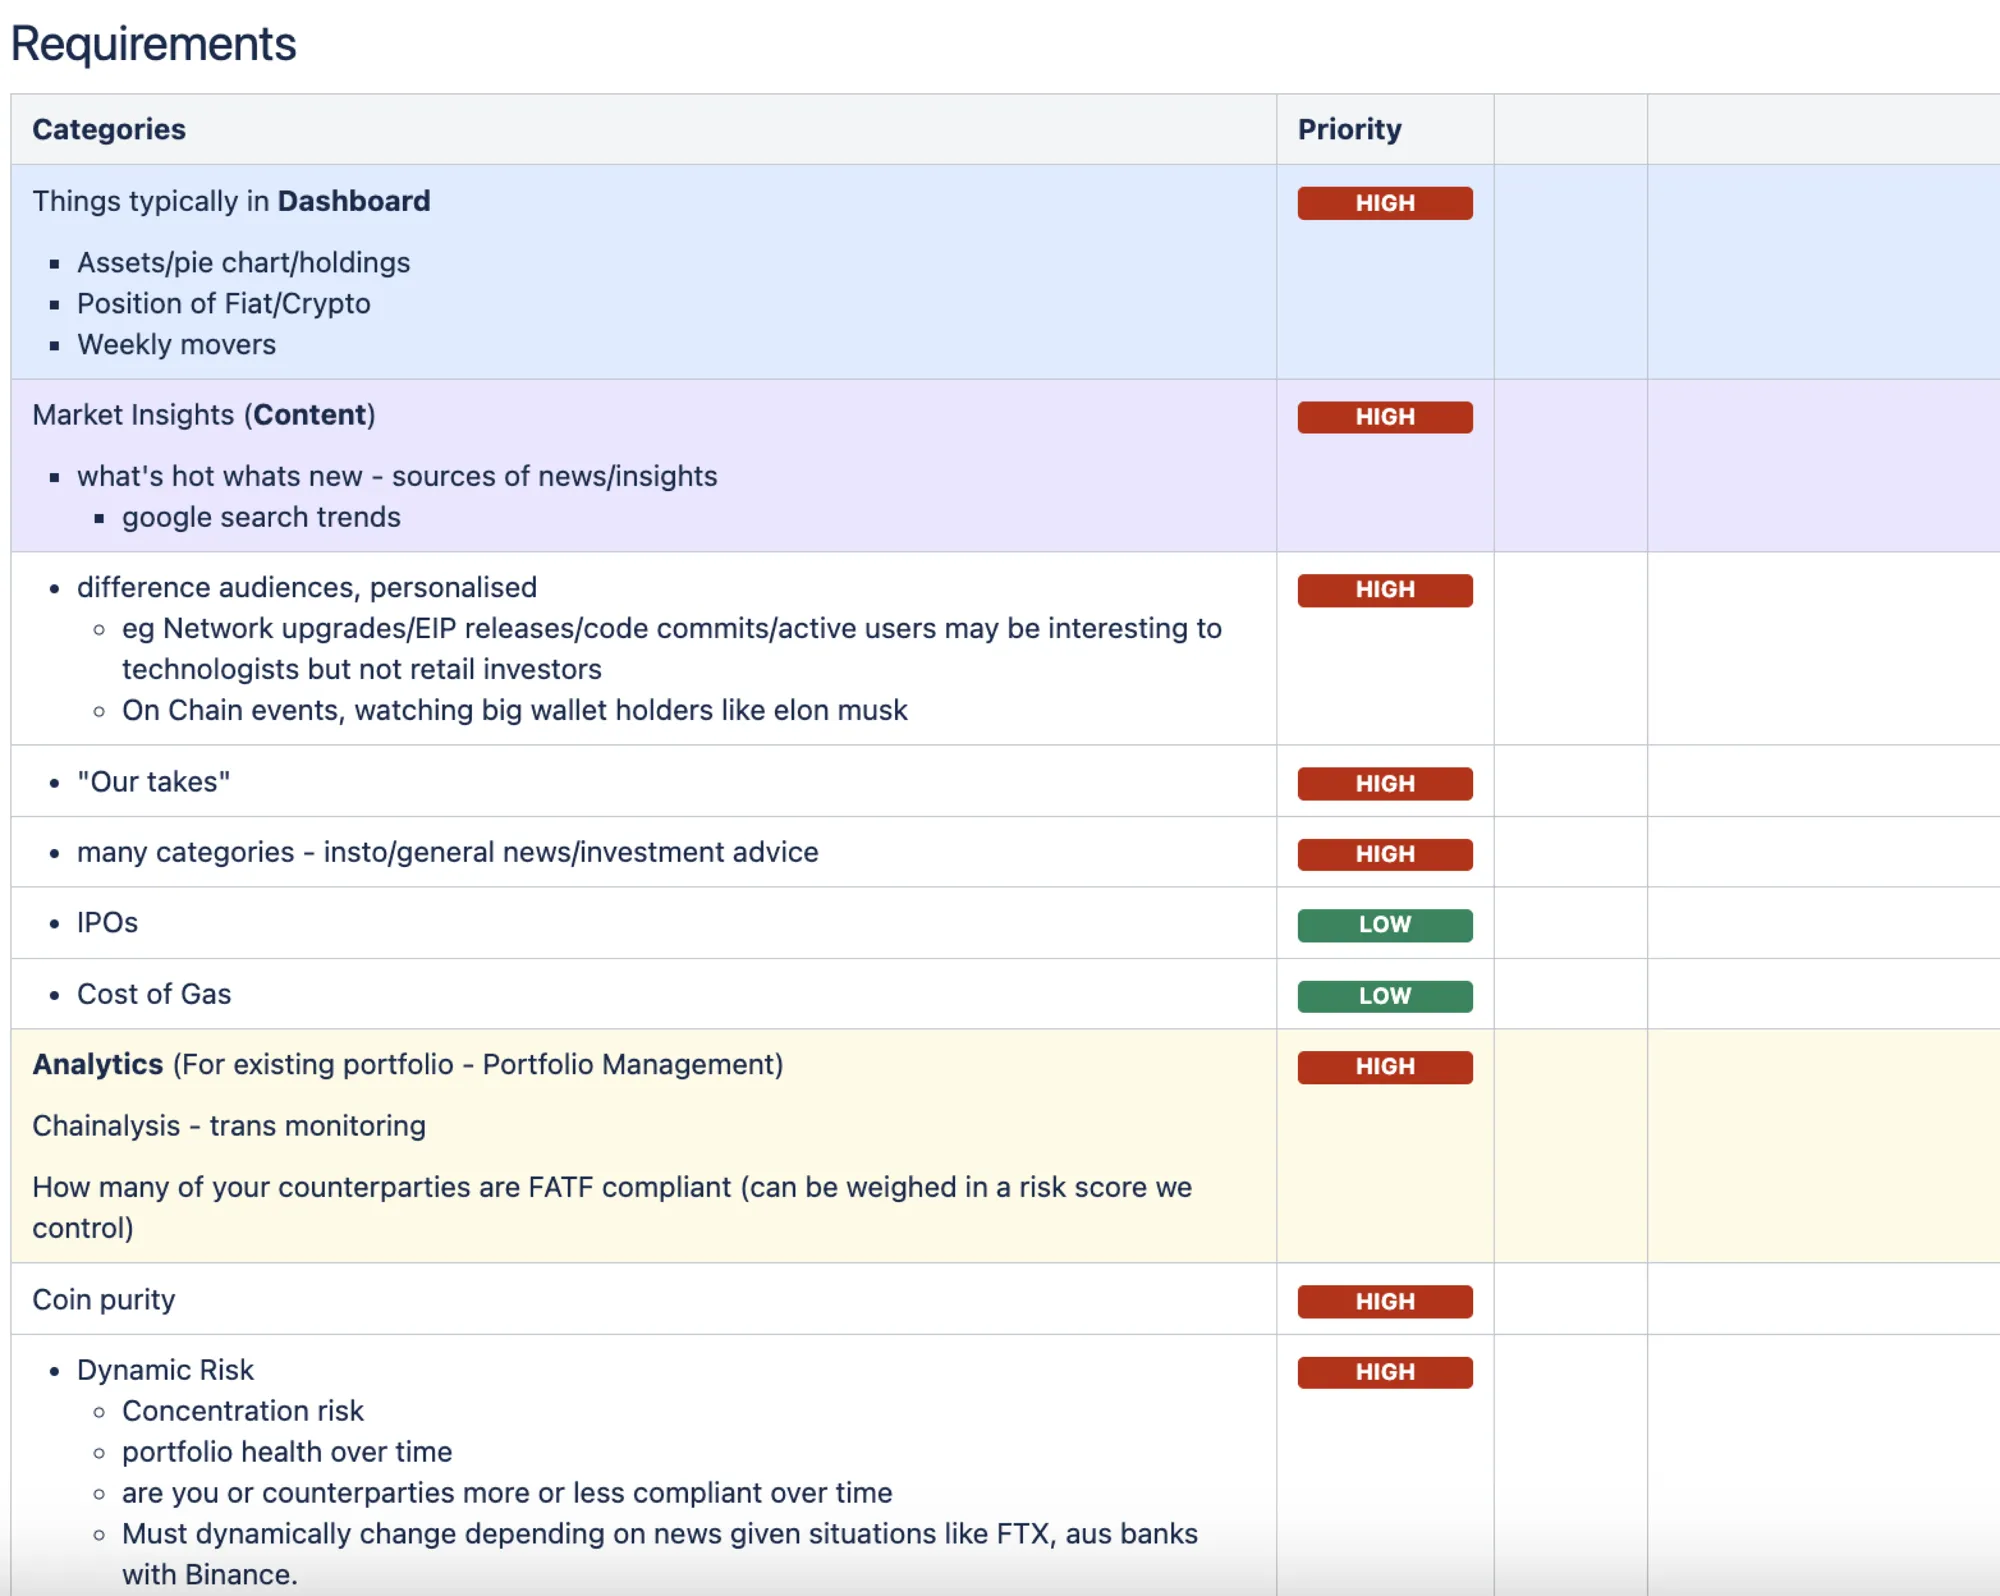This screenshot has height=1596, width=2000.
Task: Click HIGH badge beside difference audiences
Action: click(x=1384, y=590)
